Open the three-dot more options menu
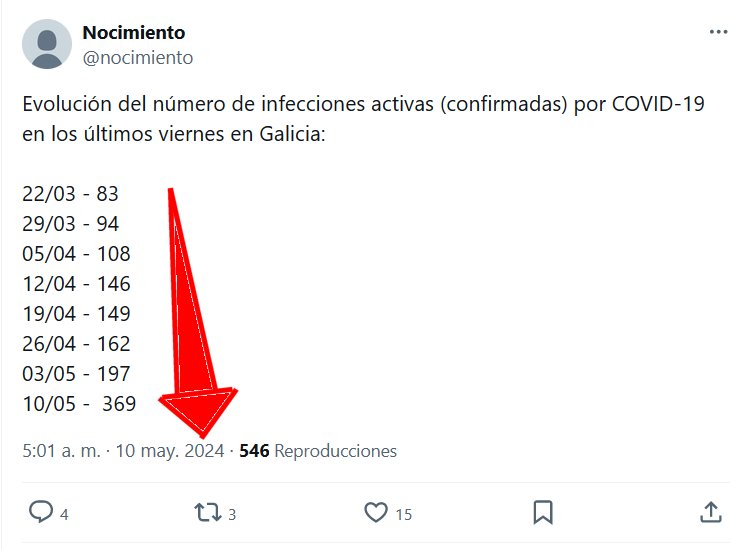Viewport: 744px width, 550px height. pyautogui.click(x=718, y=32)
